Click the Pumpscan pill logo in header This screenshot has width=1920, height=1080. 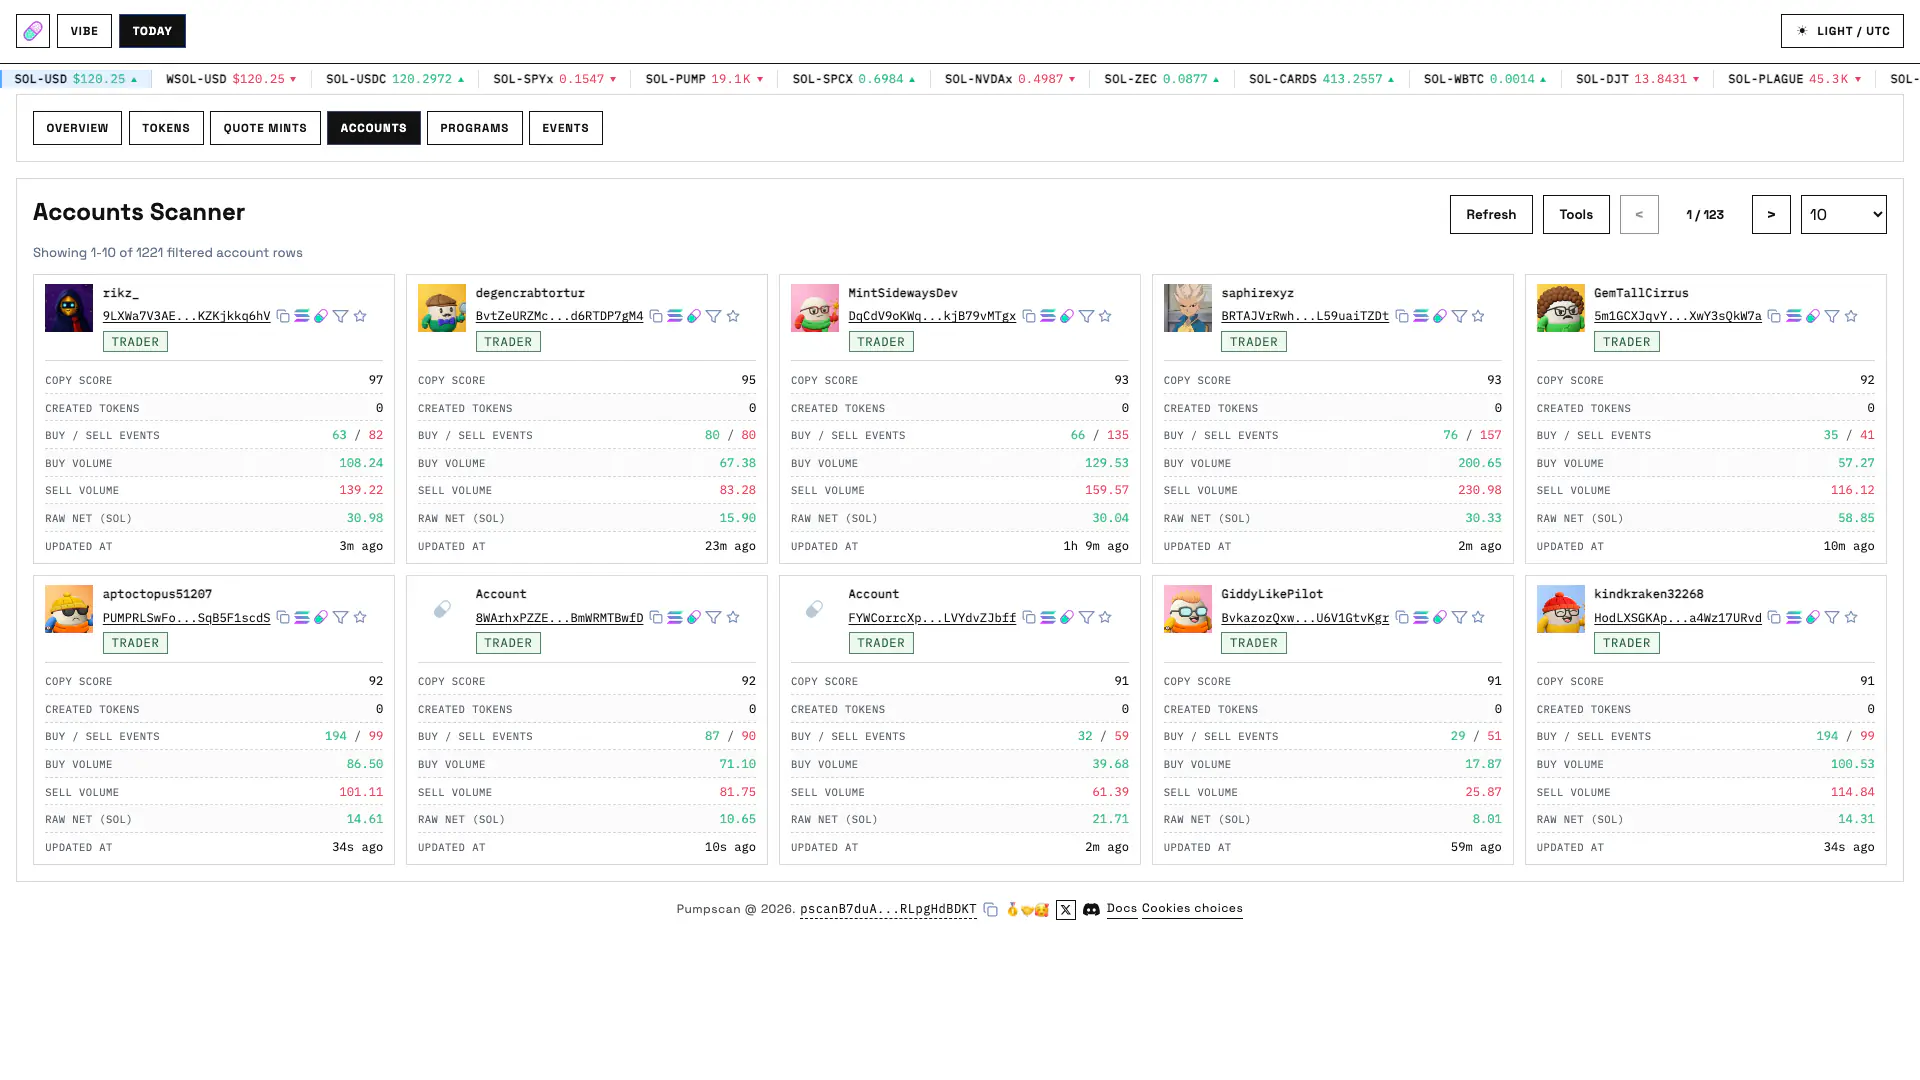tap(33, 31)
